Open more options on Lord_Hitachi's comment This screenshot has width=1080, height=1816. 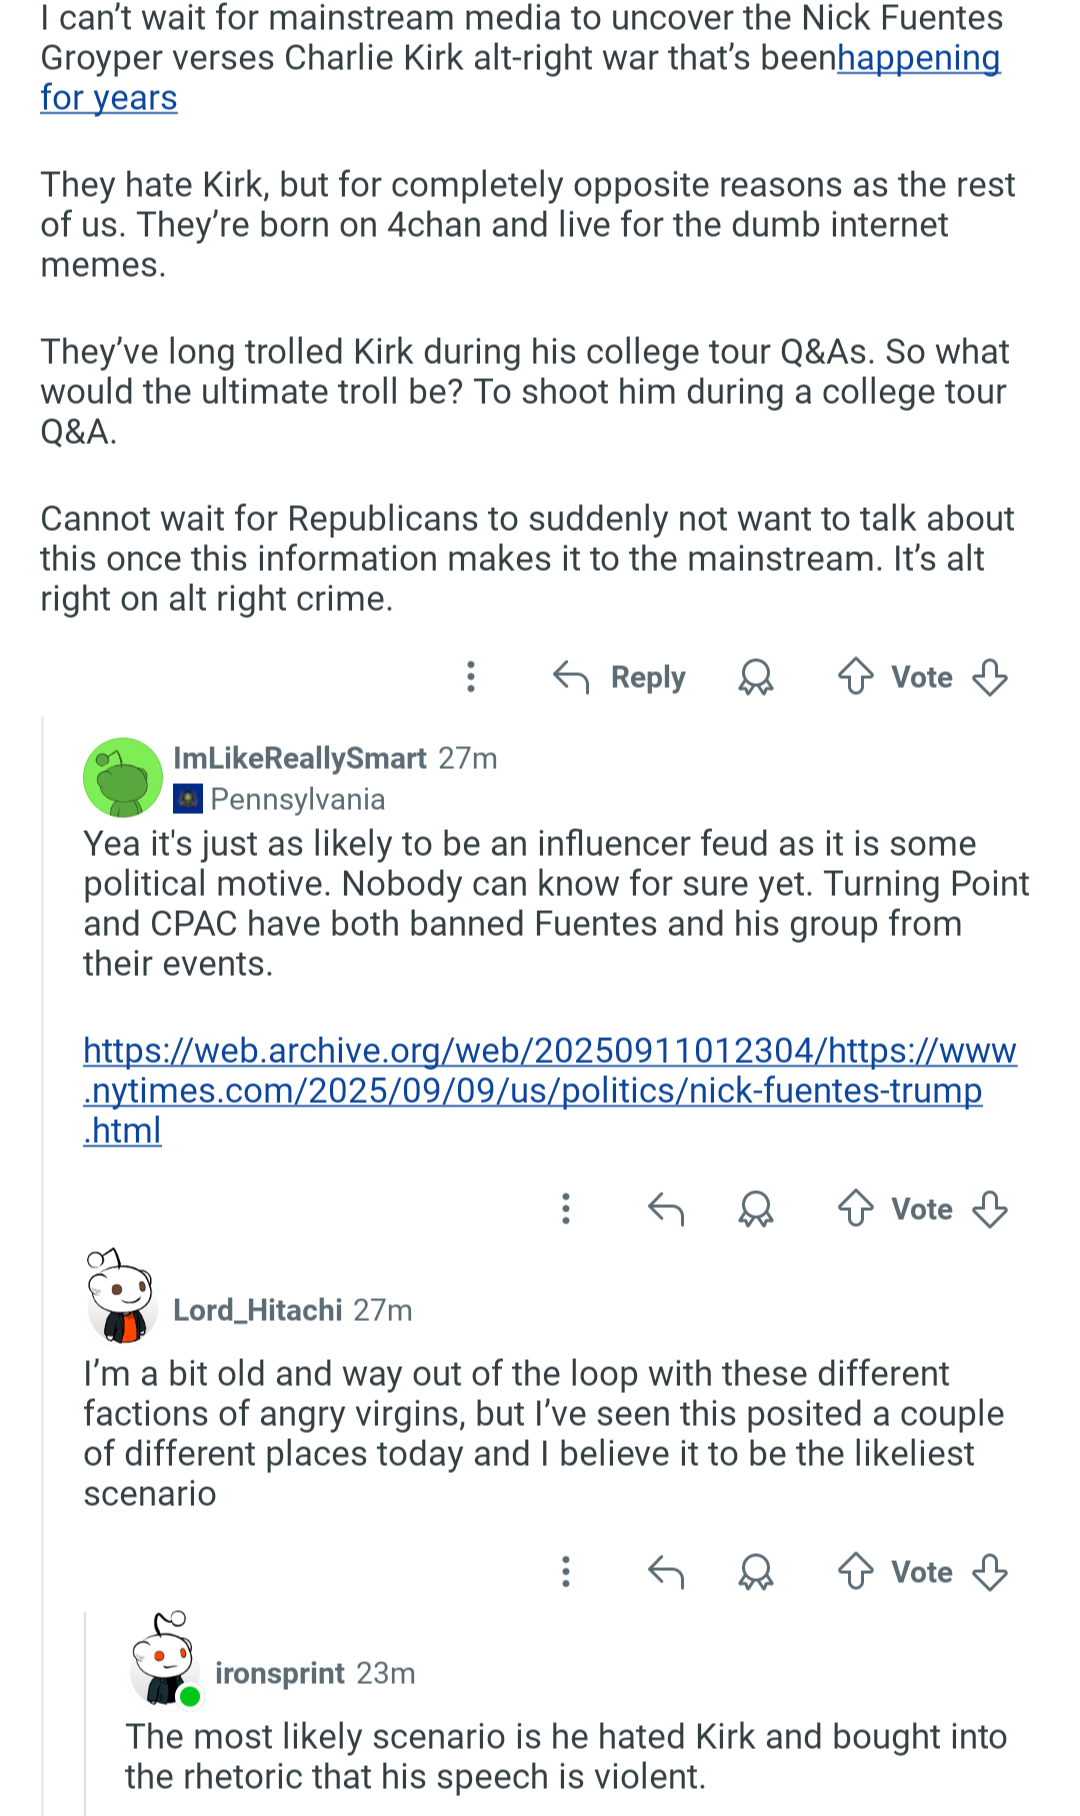tap(566, 1572)
